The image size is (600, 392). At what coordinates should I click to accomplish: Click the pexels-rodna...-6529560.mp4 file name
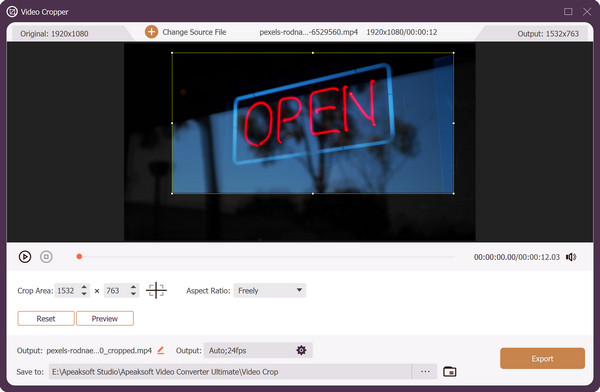[308, 32]
